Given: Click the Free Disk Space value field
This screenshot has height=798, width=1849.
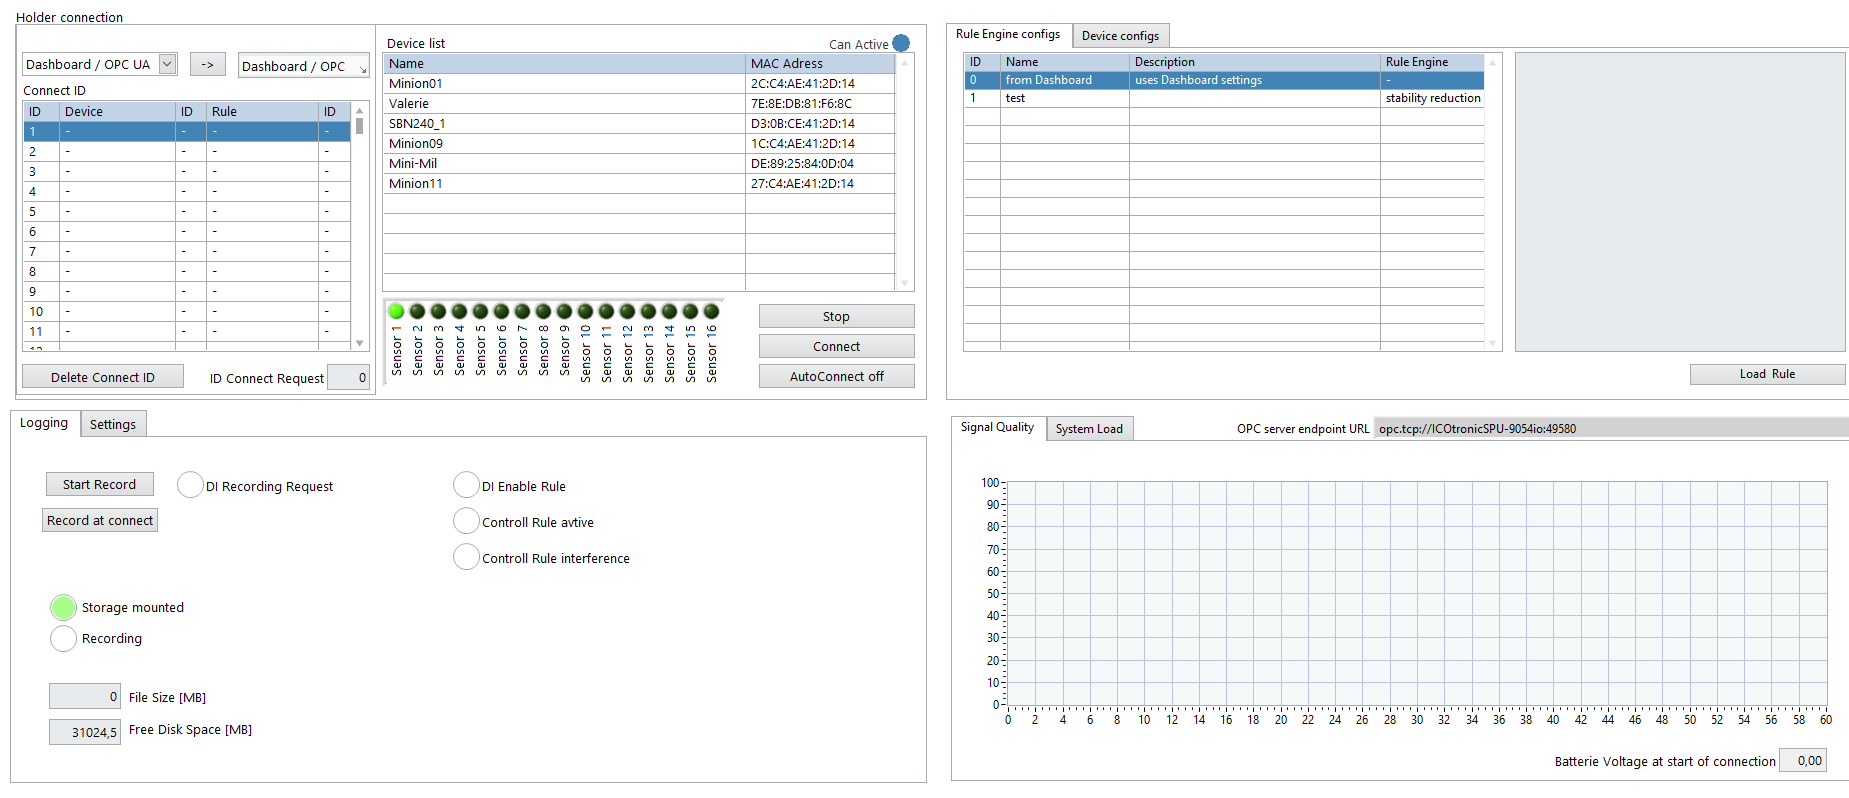Looking at the screenshot, I should pos(85,732).
